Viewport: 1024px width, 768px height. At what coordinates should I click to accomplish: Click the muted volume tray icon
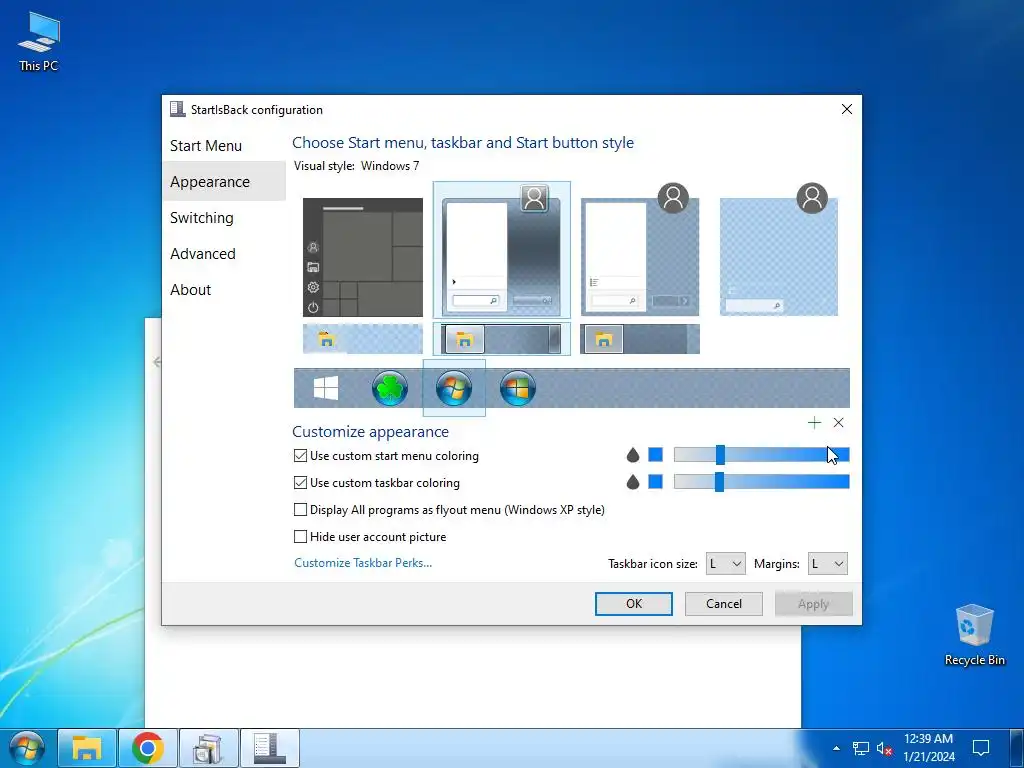click(885, 748)
